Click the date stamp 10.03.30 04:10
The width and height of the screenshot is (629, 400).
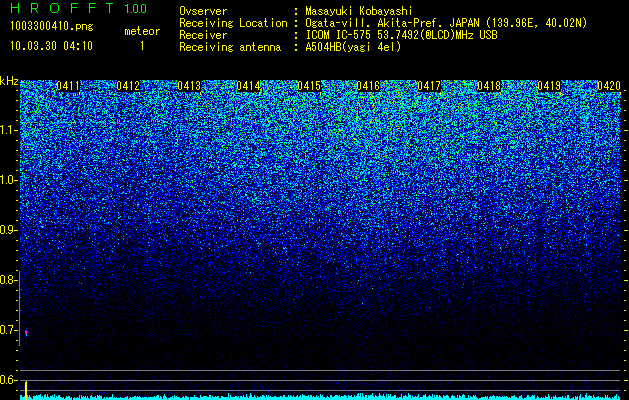point(51,46)
